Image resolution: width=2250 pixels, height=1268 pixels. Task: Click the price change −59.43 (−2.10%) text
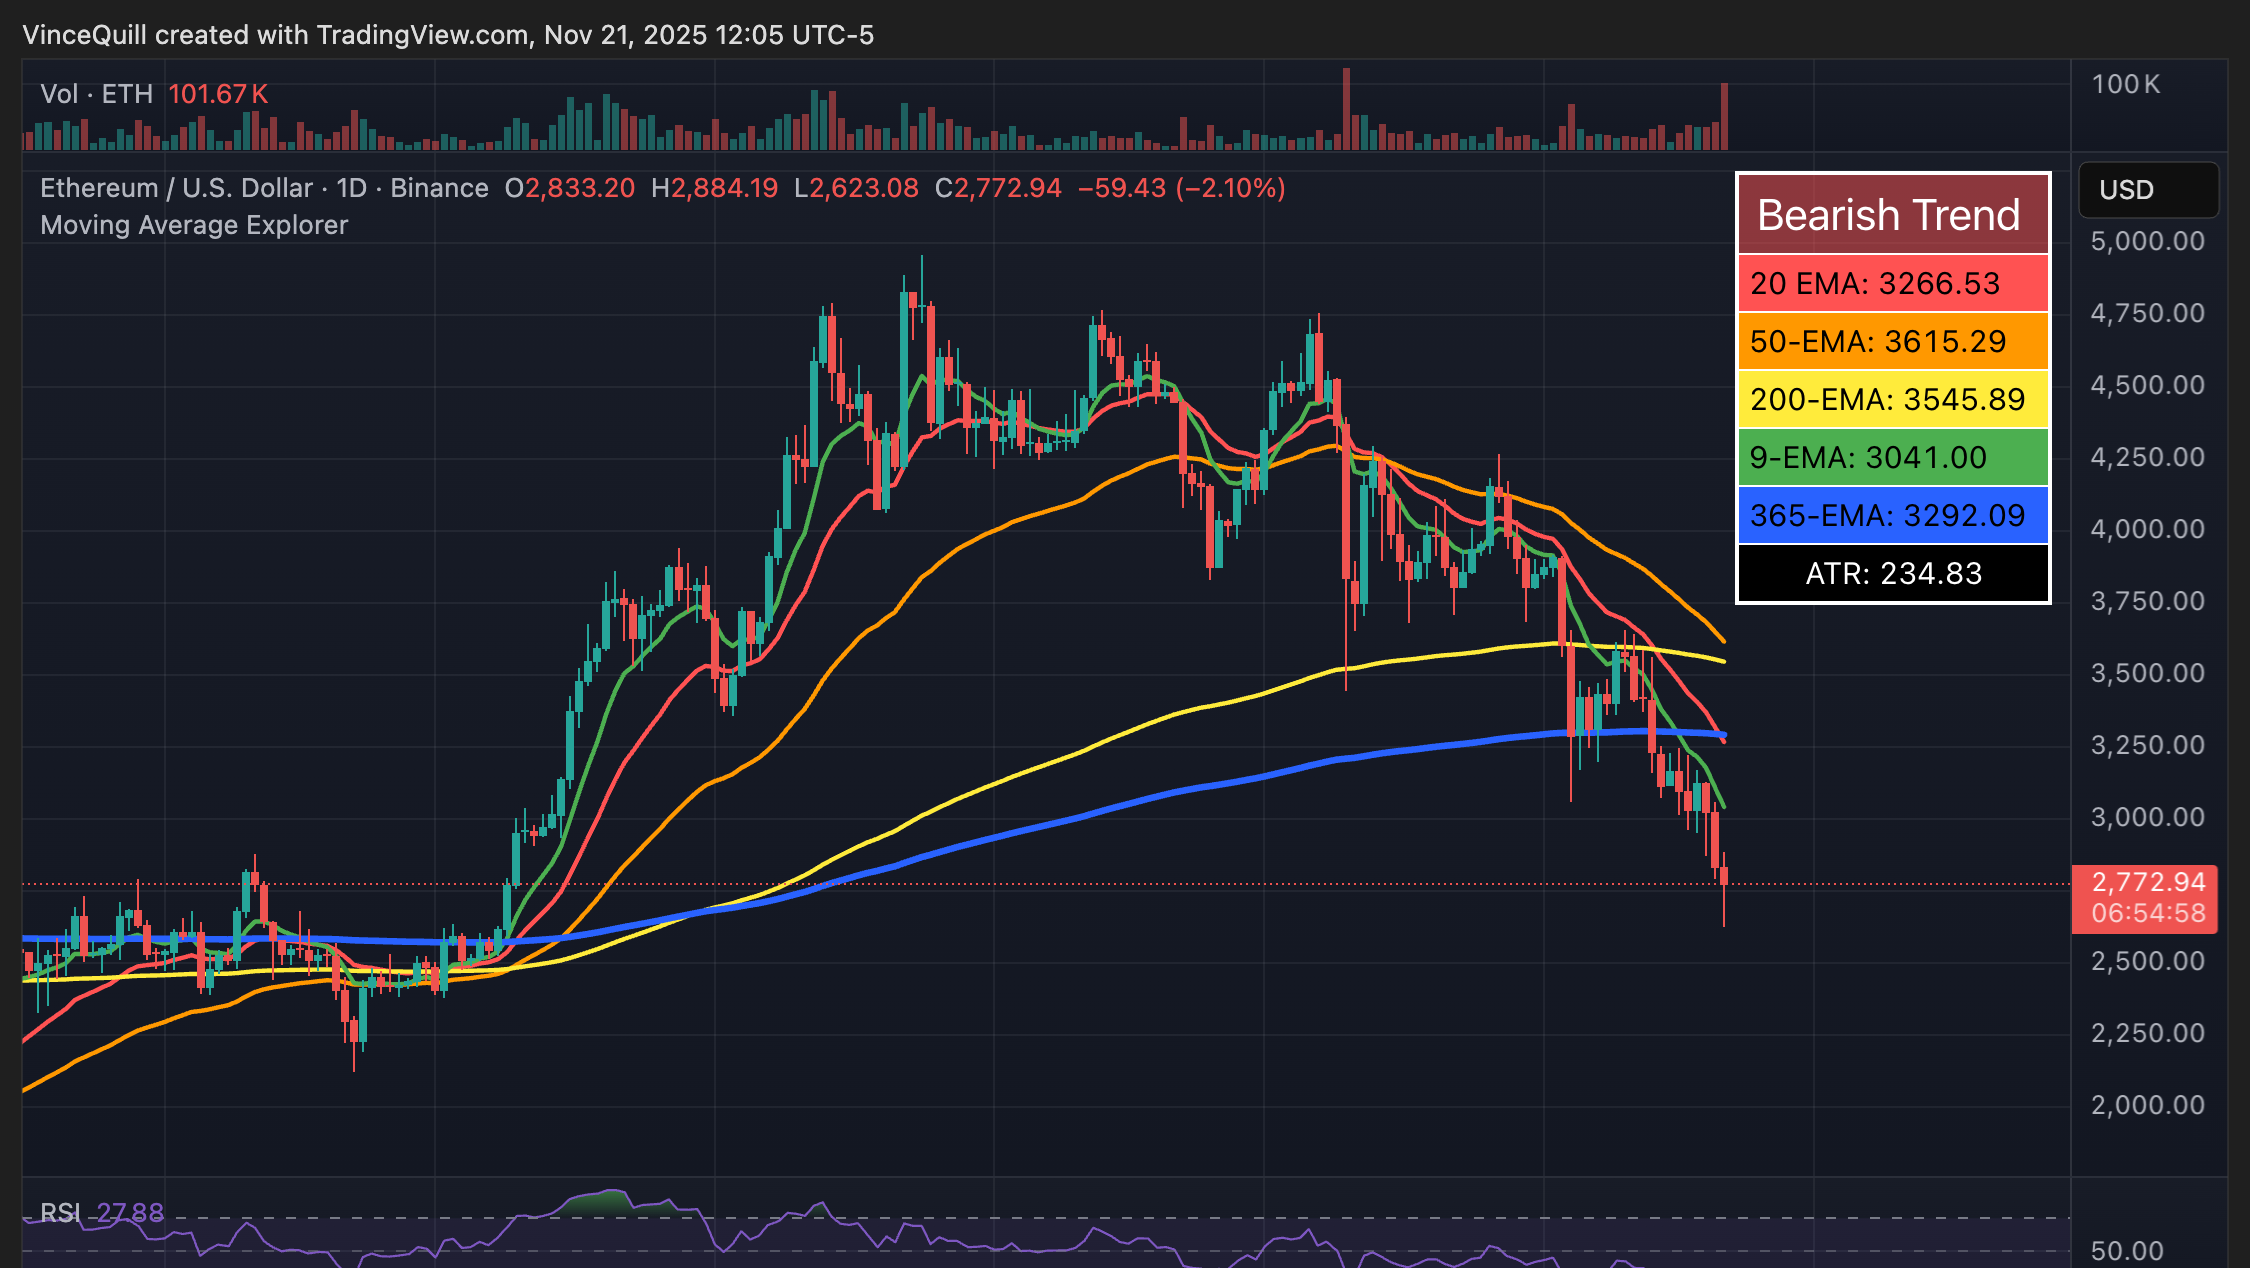tap(1181, 188)
